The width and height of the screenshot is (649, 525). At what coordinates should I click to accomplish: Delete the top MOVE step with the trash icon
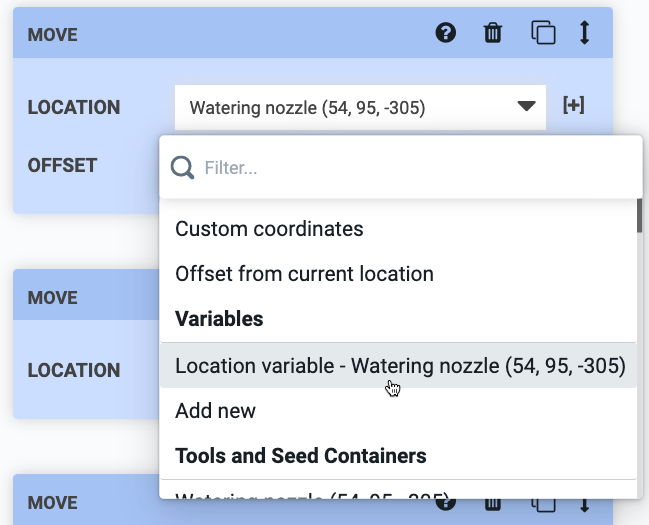click(493, 33)
